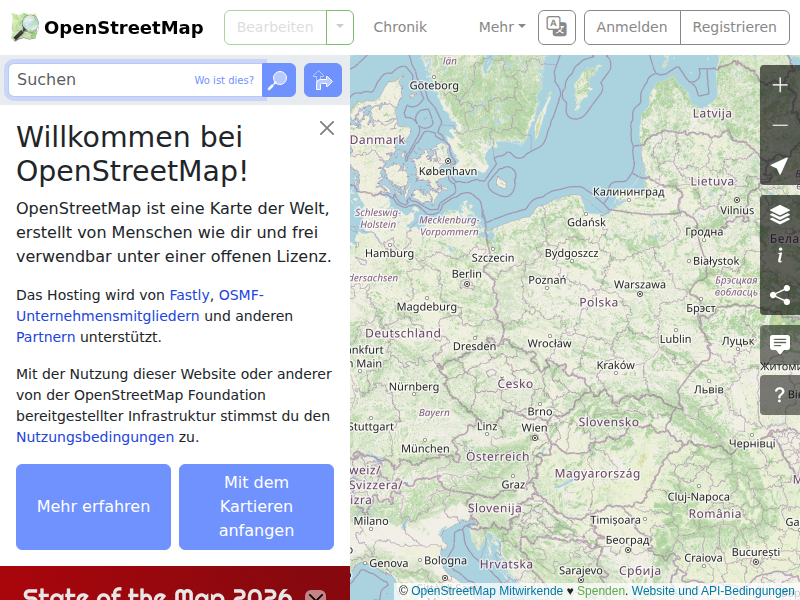Click the Warszawa label on the map

point(640,285)
